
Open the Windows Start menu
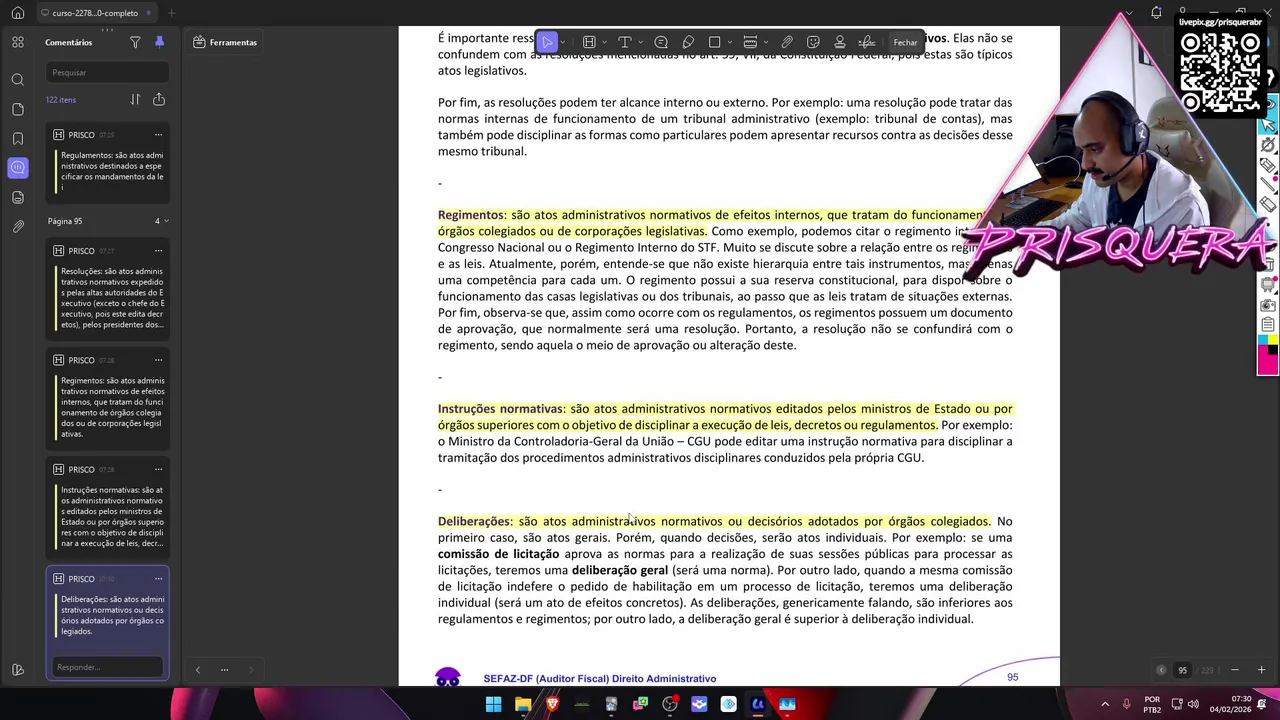[493, 704]
